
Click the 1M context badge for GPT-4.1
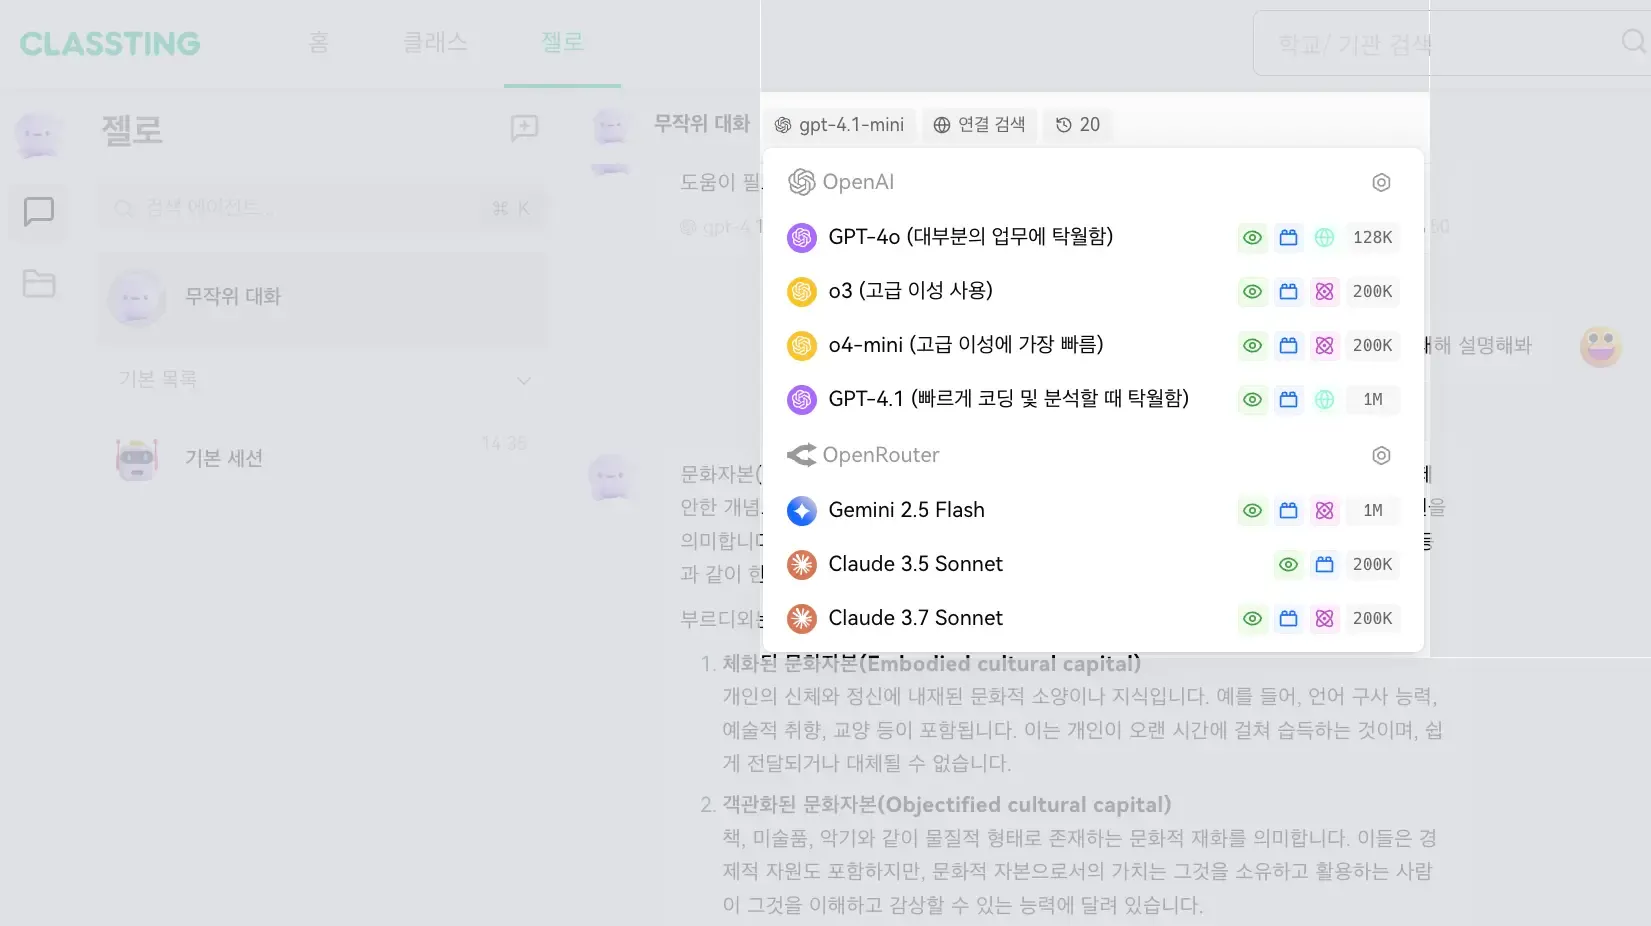point(1372,399)
